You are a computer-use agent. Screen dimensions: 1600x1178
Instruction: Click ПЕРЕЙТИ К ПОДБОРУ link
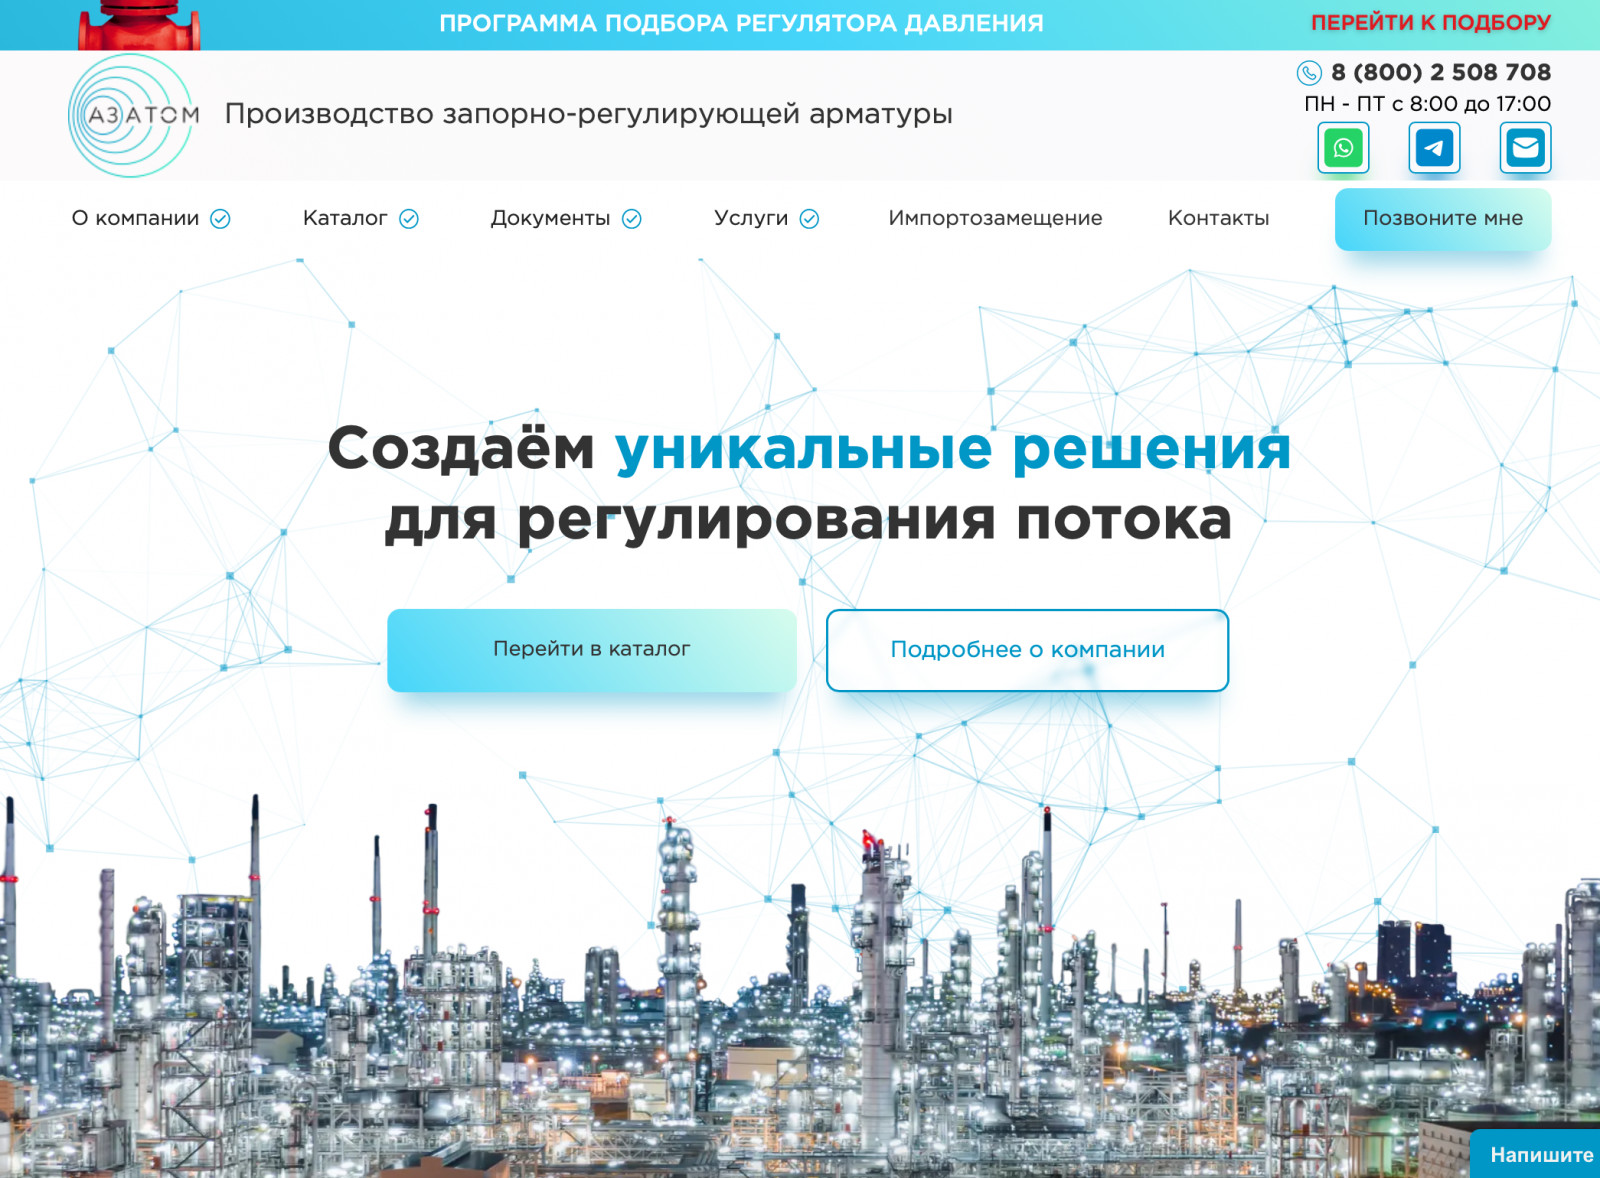tap(1431, 22)
